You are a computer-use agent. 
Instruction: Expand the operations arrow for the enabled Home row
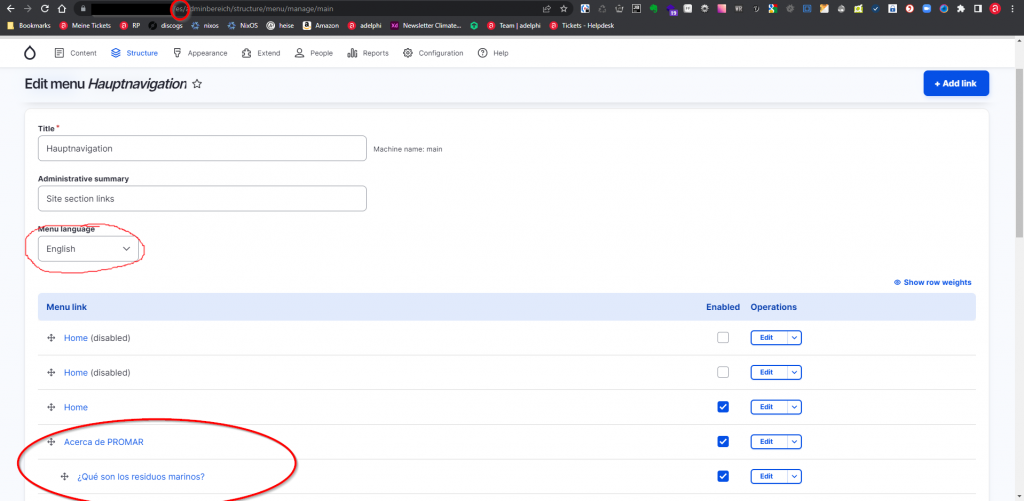[x=795, y=407]
